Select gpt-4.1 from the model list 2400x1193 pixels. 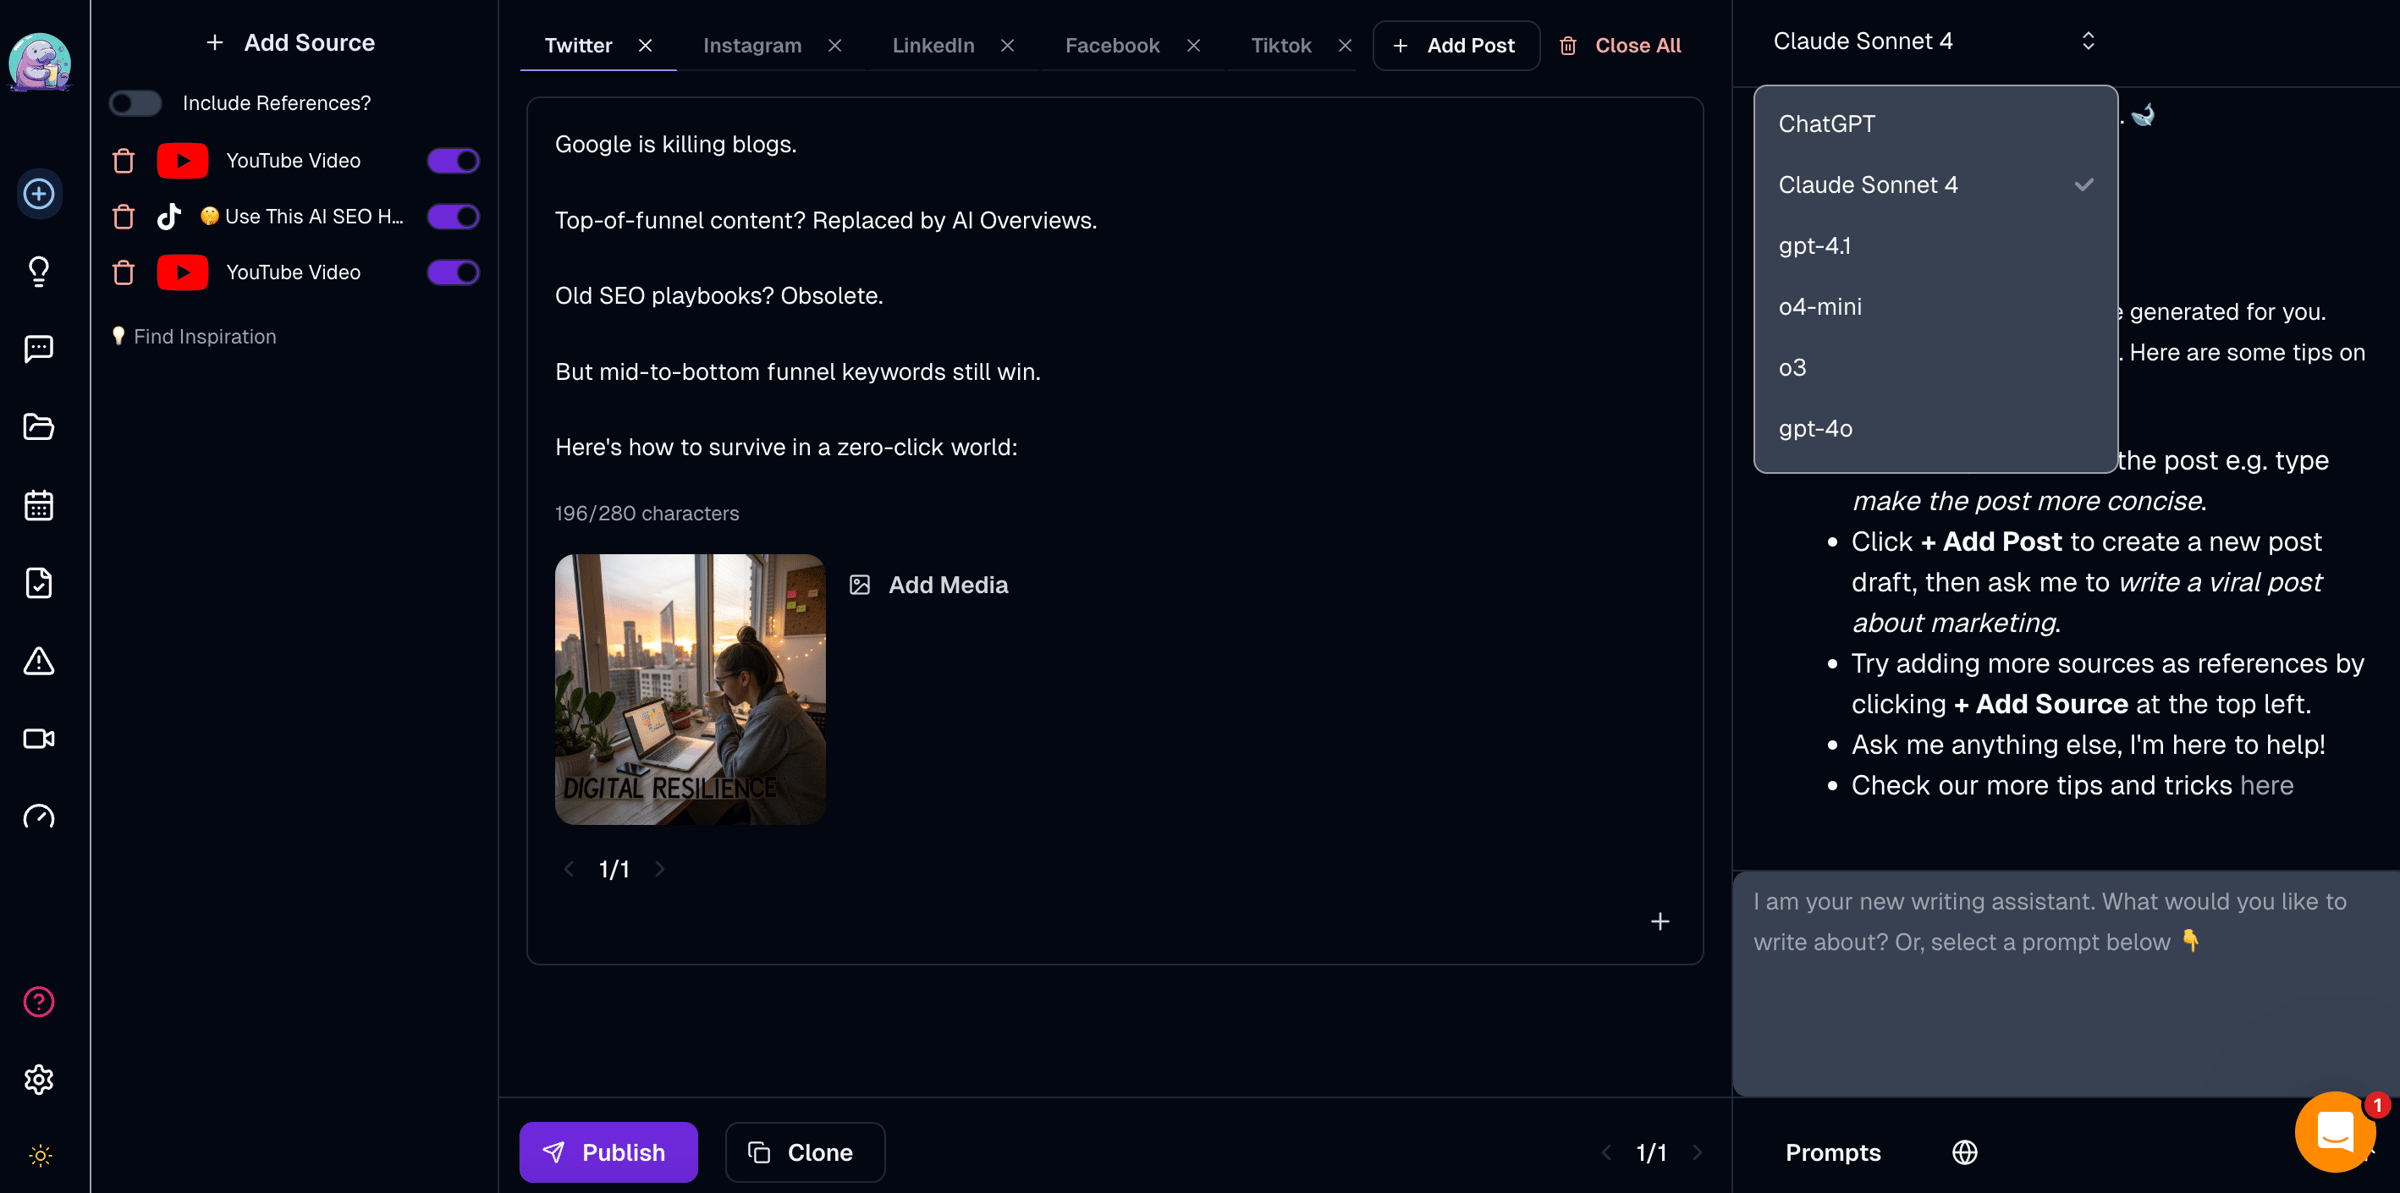(x=1935, y=246)
